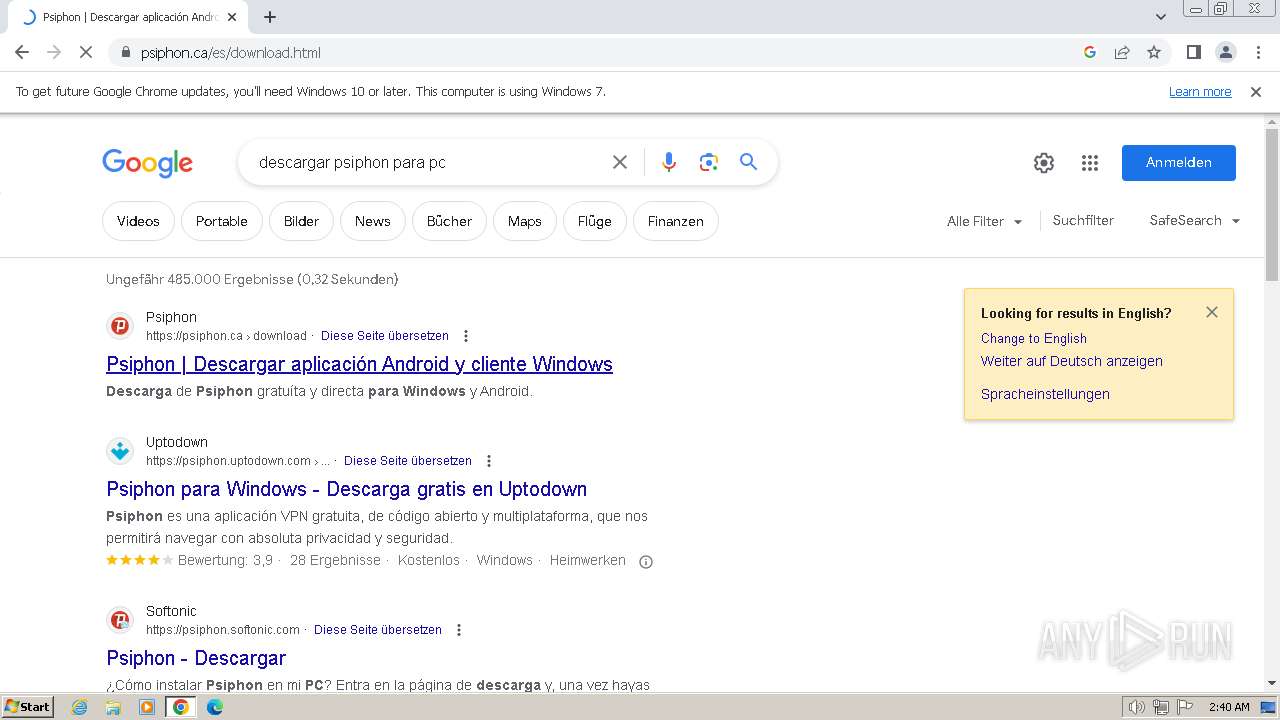
Task: Close the language suggestion box
Action: click(1212, 312)
